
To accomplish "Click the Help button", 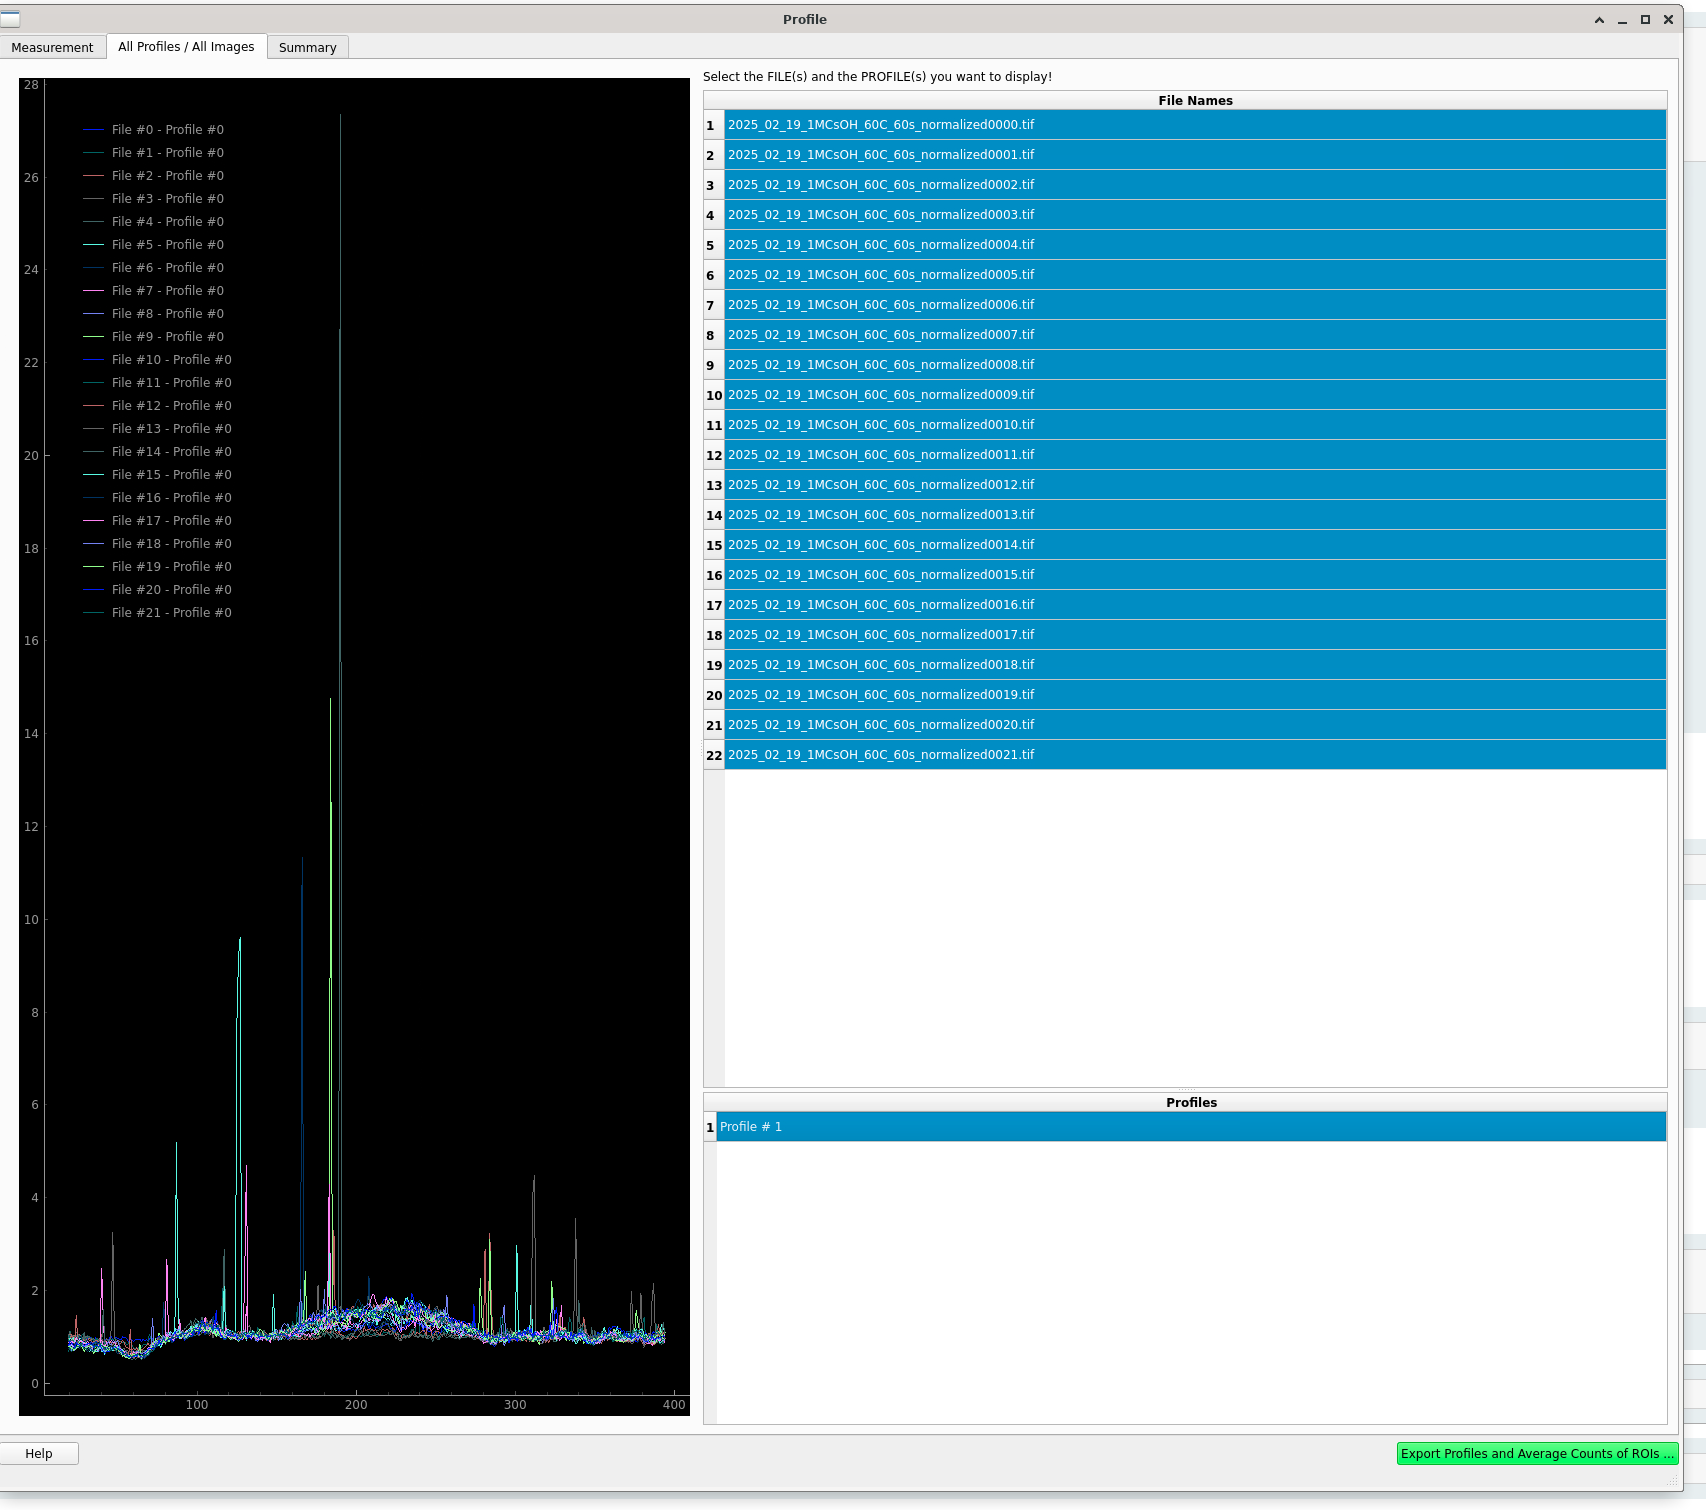I will [39, 1453].
